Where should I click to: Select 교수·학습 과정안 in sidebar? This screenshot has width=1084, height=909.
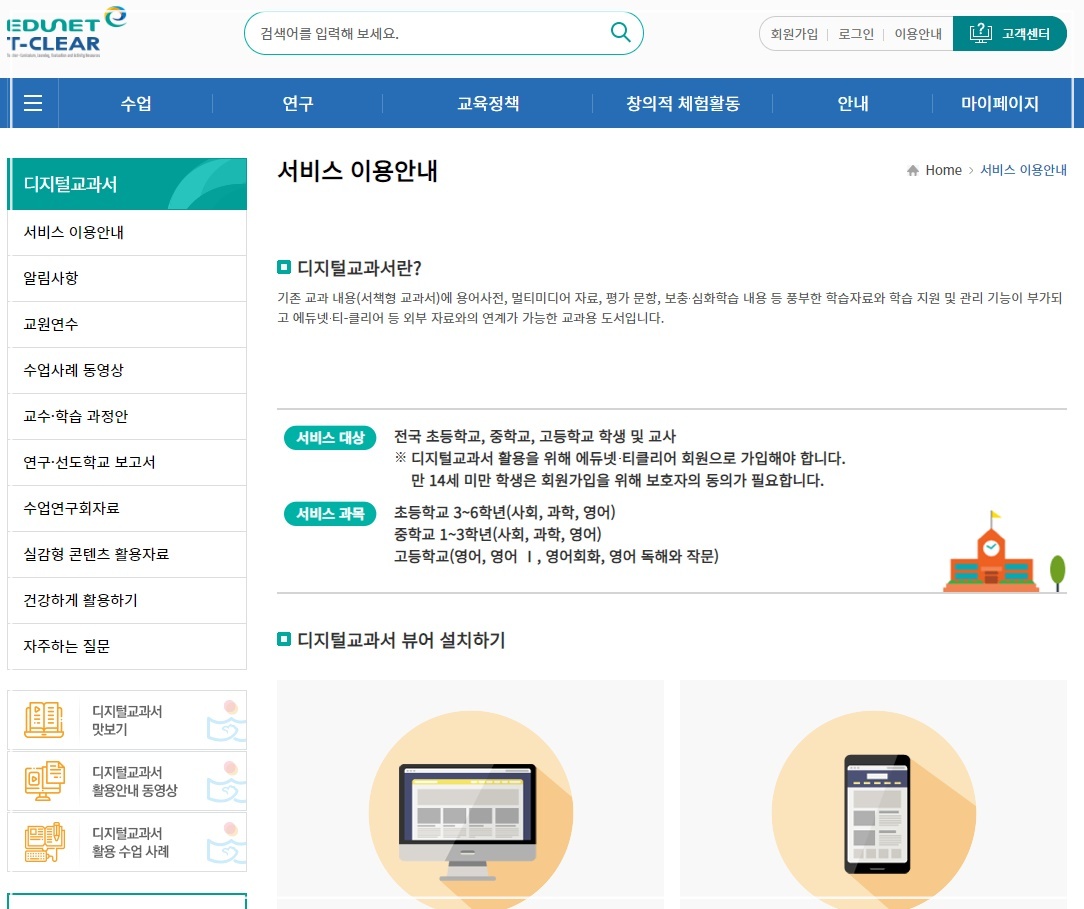pos(127,416)
